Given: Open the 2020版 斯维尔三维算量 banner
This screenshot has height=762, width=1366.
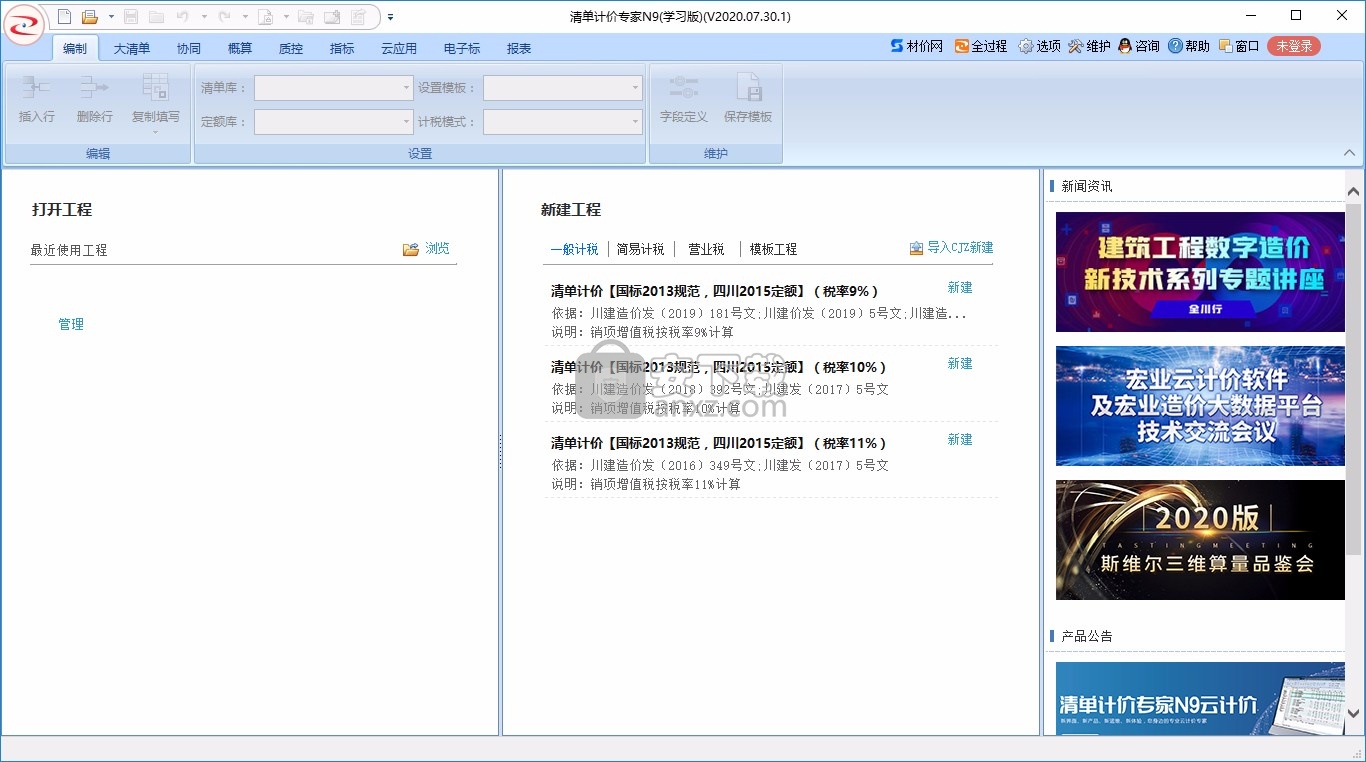Looking at the screenshot, I should point(1200,540).
